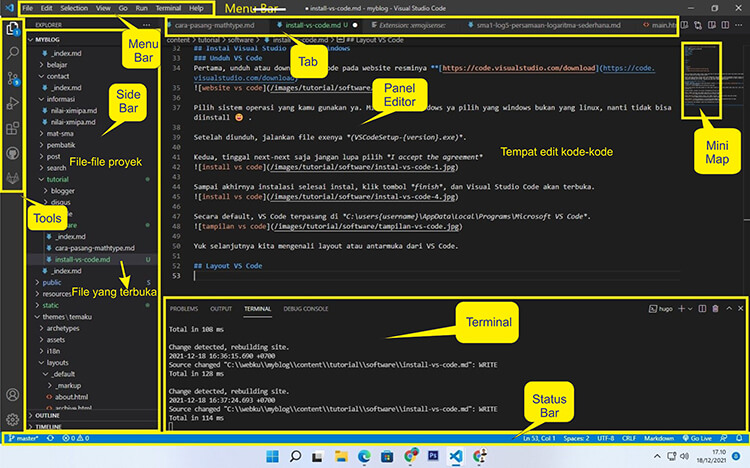750x468 pixels.
Task: Open Windows Start menu
Action: click(x=272, y=457)
